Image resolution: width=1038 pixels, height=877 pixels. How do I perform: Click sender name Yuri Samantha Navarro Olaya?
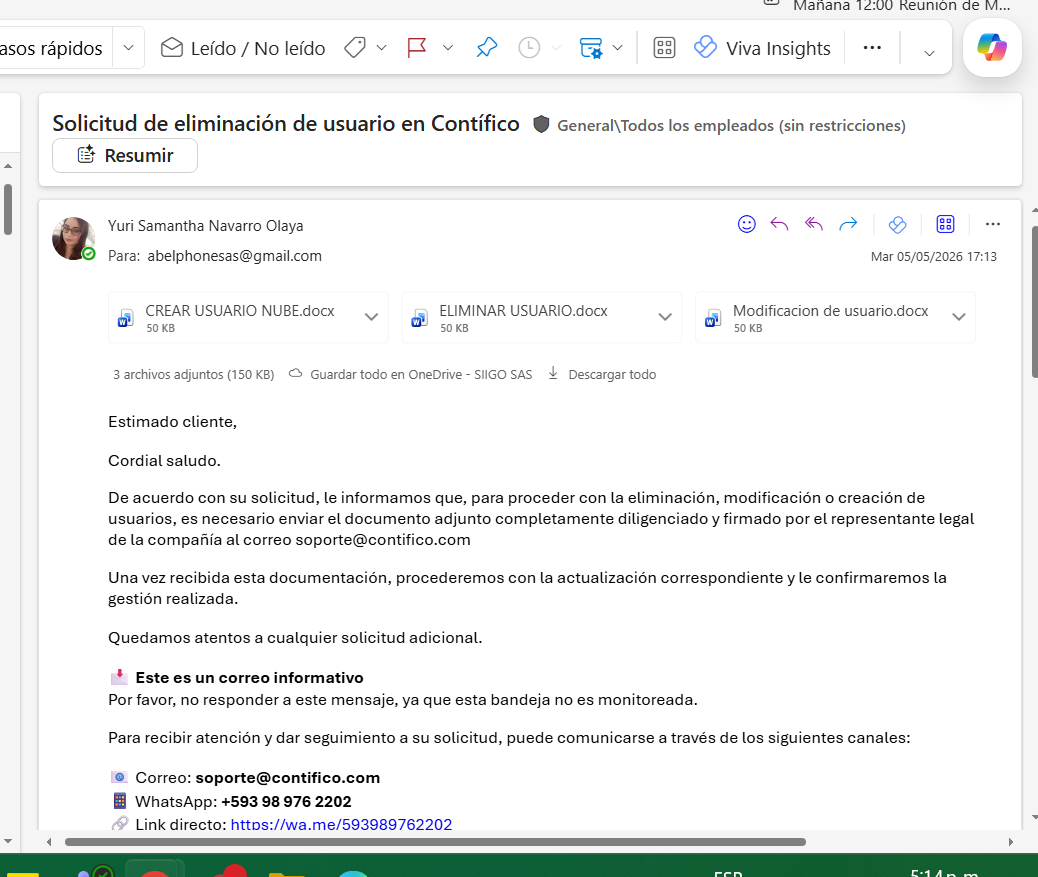[x=205, y=226]
